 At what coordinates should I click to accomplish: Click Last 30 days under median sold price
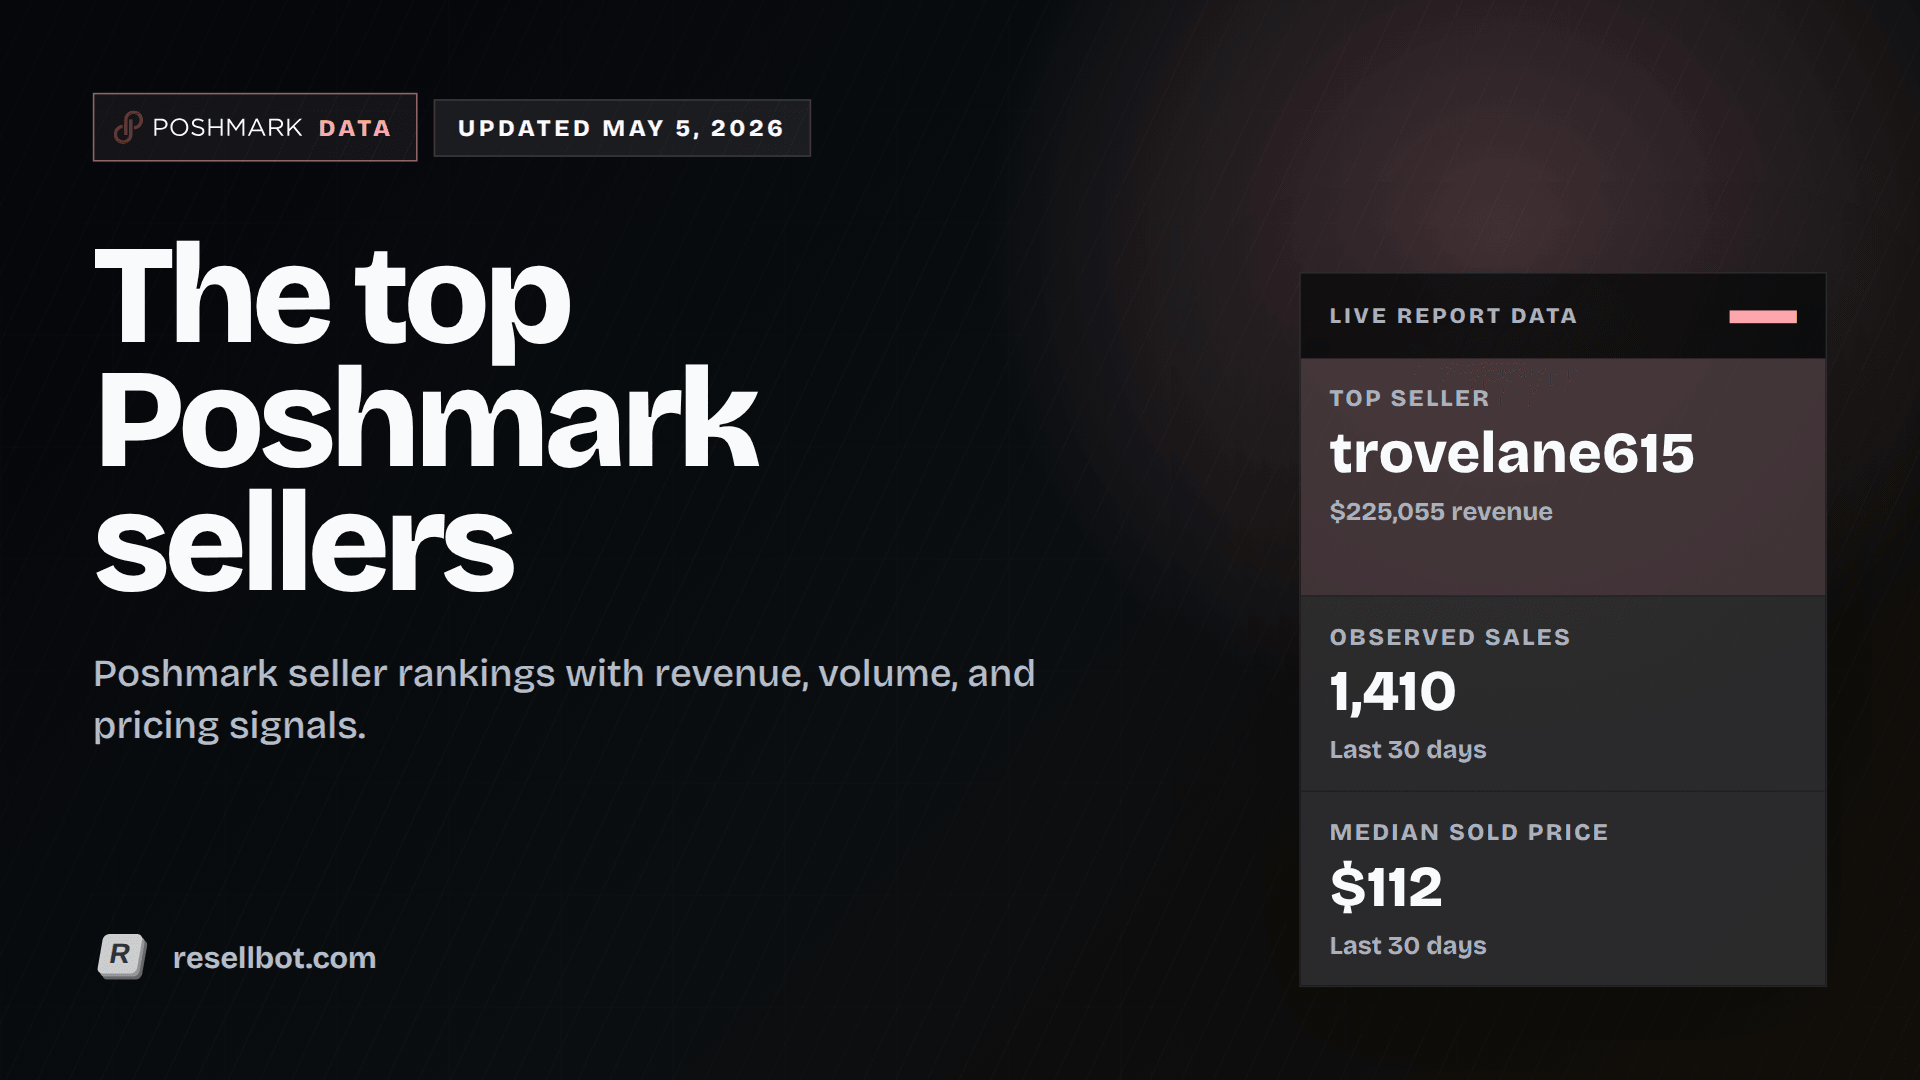pos(1408,946)
